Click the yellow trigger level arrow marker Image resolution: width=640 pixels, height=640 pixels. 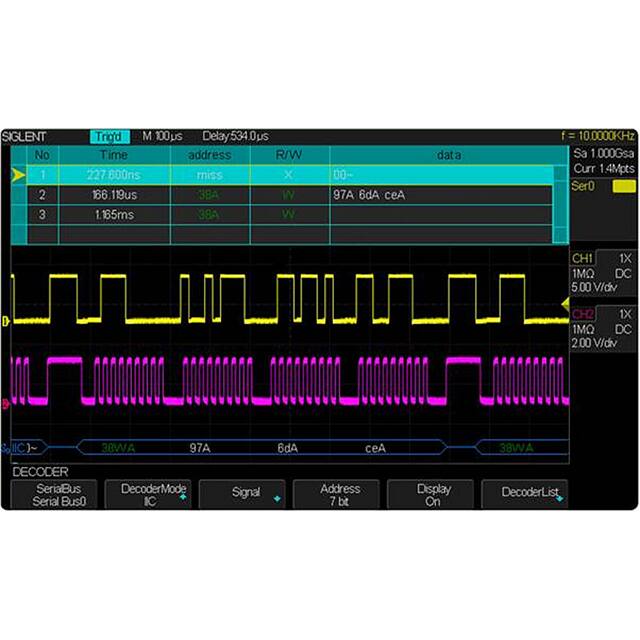565,304
